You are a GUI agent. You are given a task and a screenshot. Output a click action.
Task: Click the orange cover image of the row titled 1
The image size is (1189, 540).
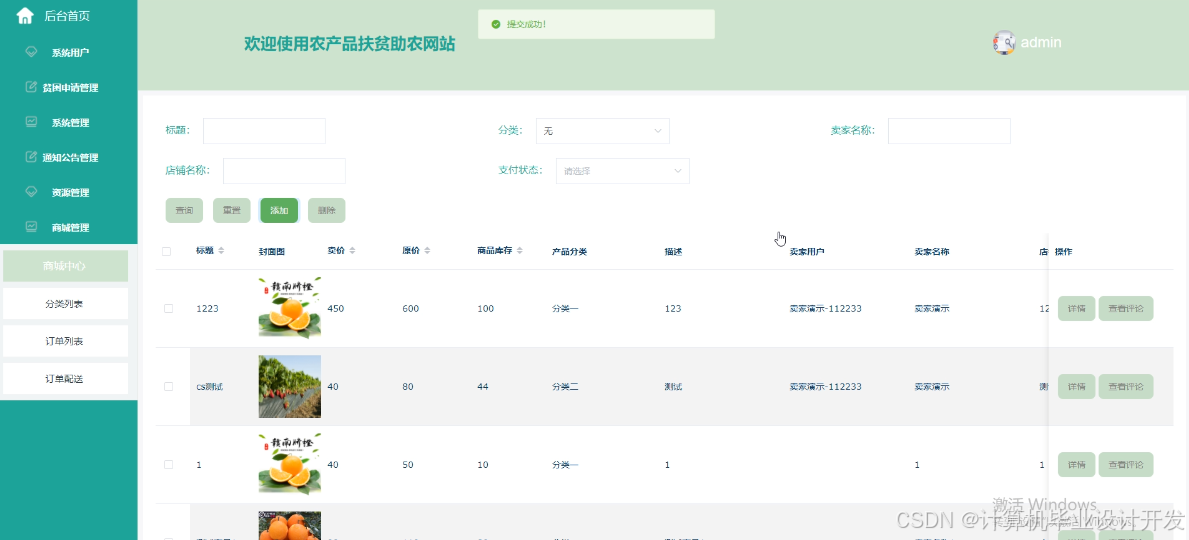click(290, 464)
